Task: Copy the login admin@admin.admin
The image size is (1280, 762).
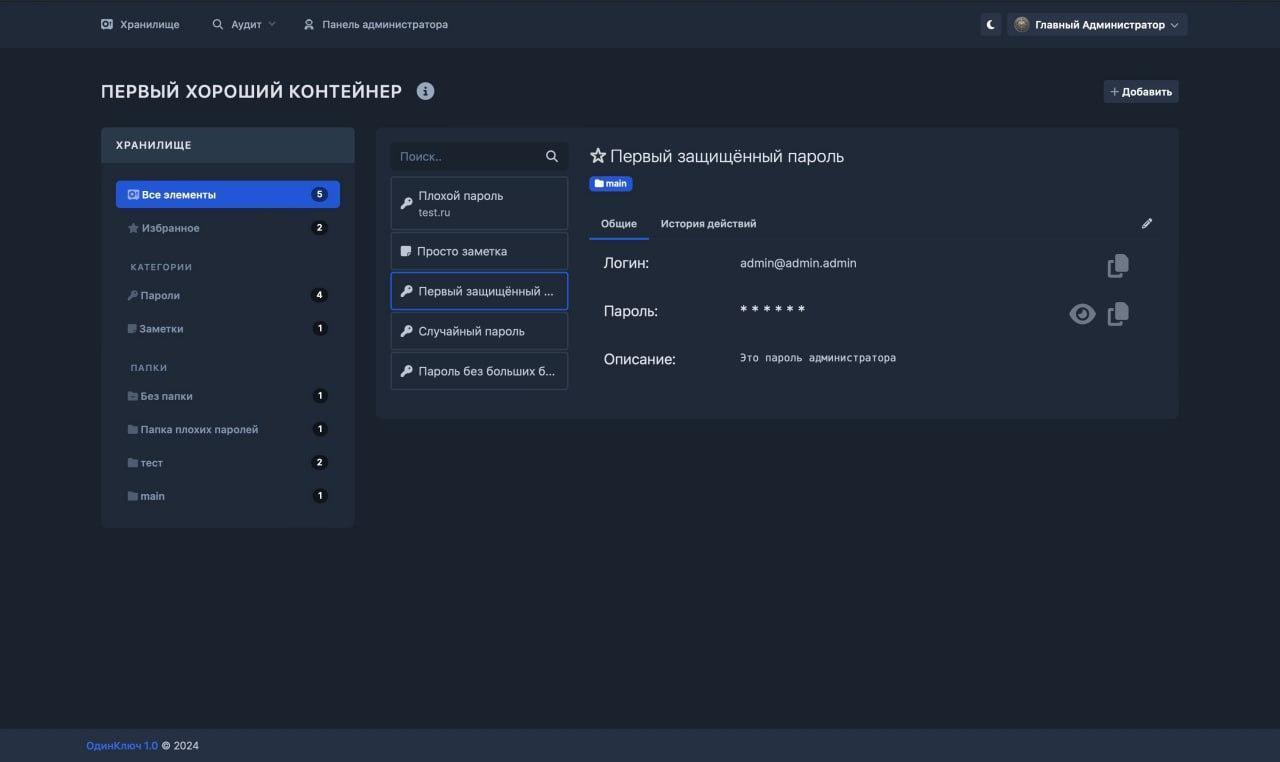Action: [x=1118, y=265]
